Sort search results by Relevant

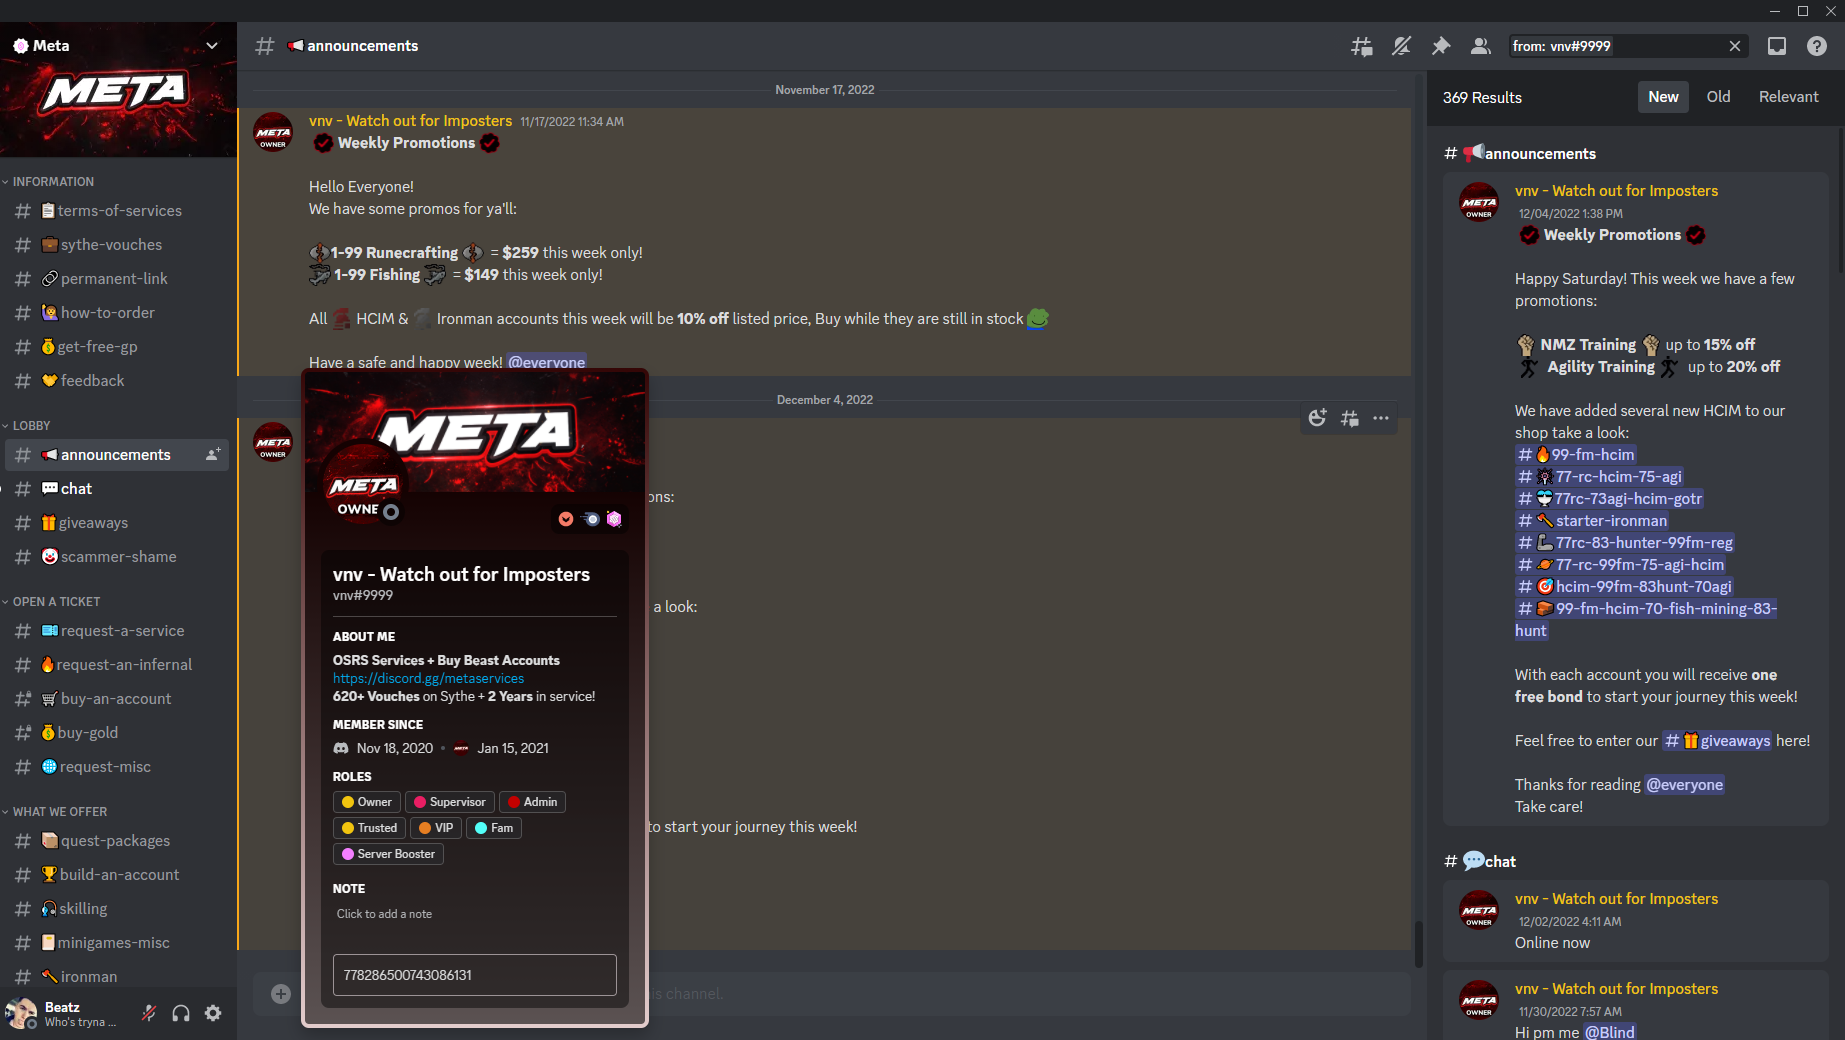(x=1788, y=97)
